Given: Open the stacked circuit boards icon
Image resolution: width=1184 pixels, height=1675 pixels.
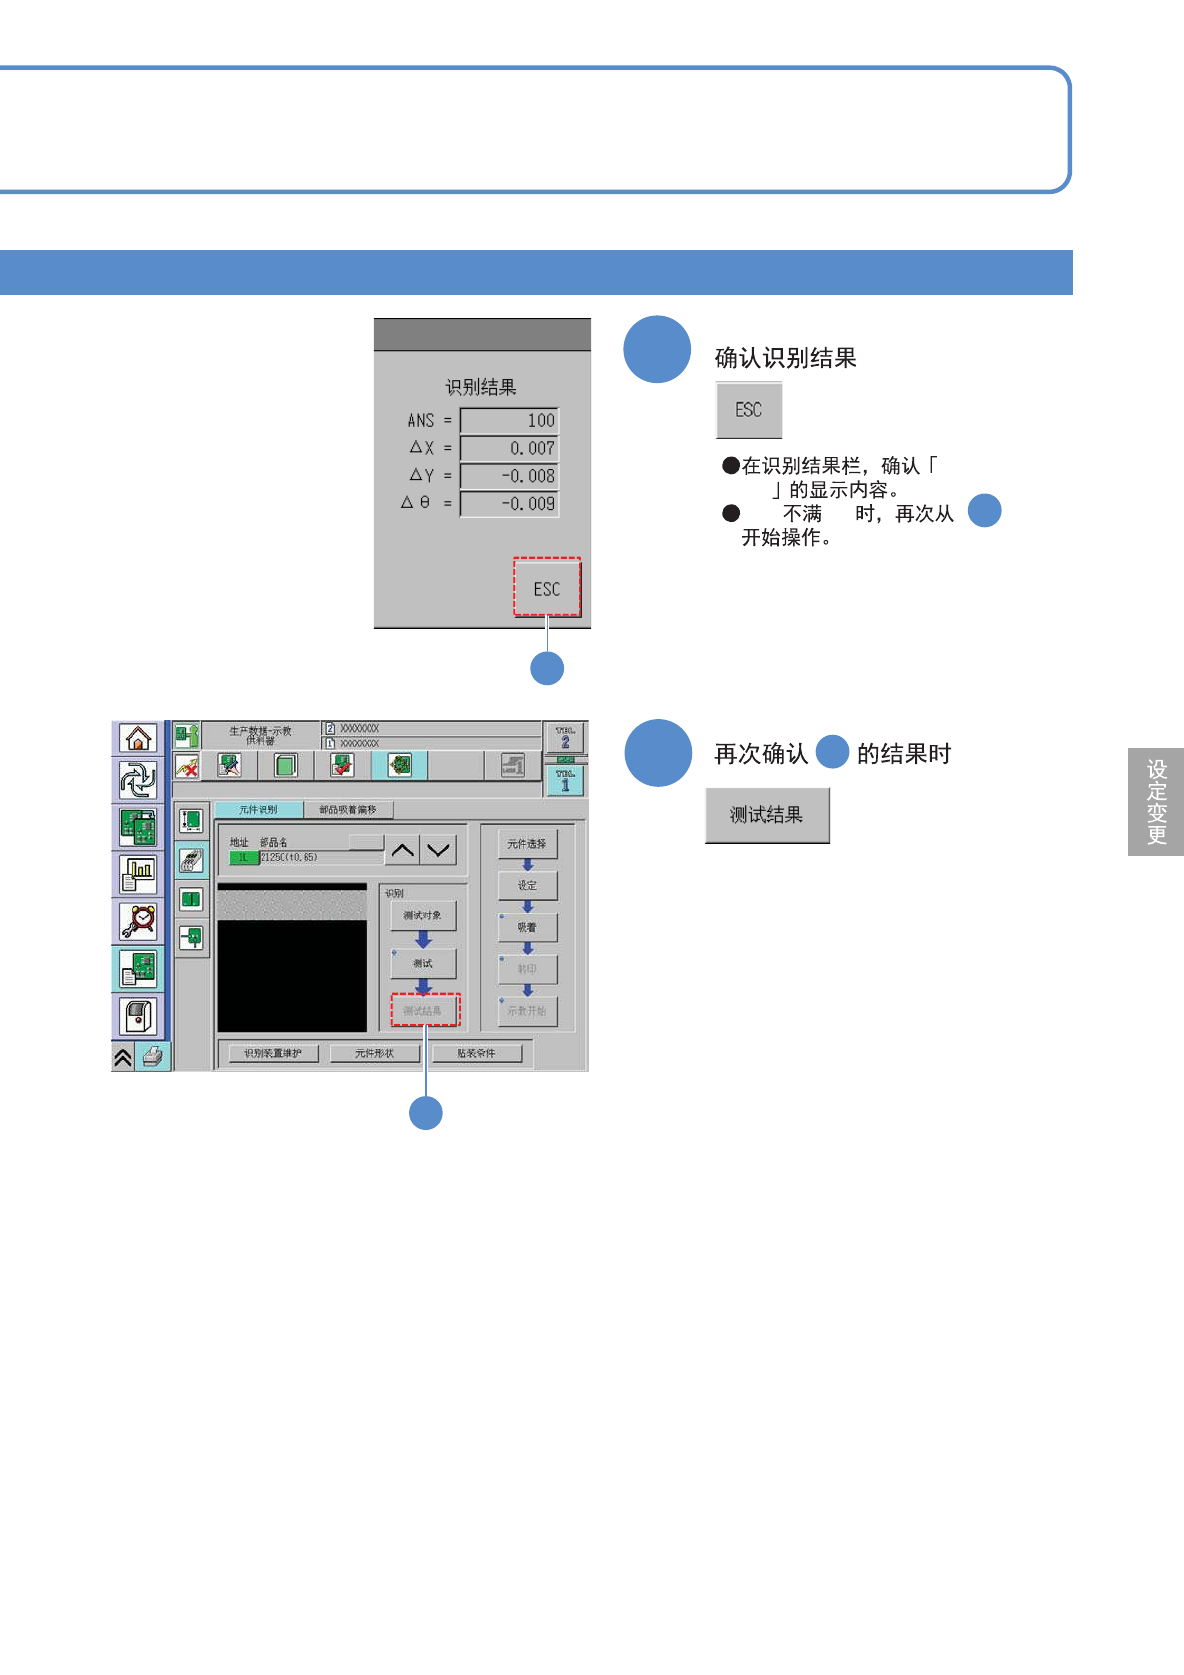Looking at the screenshot, I should (x=138, y=828).
